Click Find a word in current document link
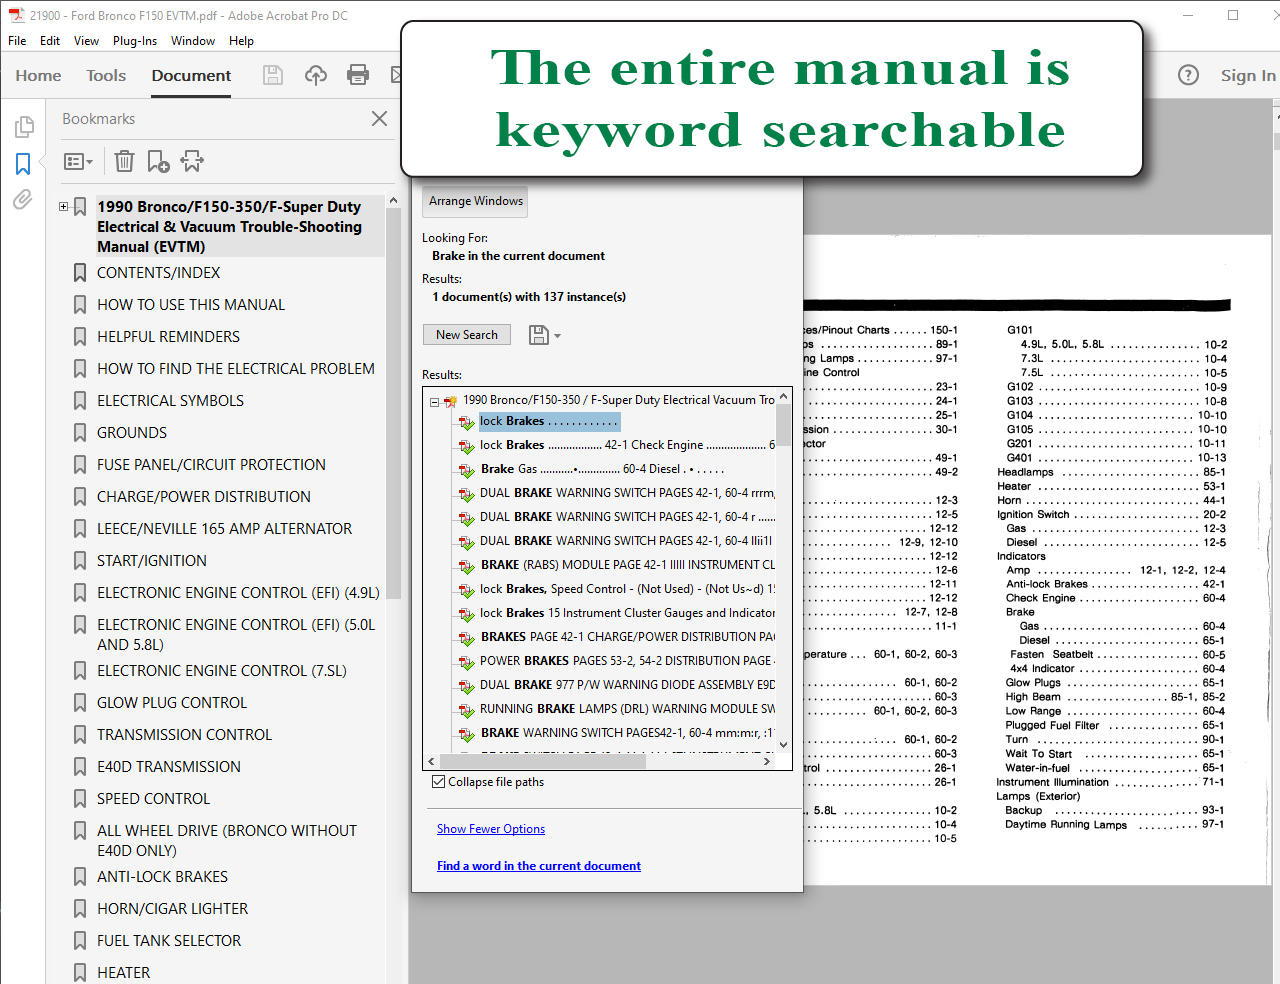The height and width of the screenshot is (984, 1280). point(538,866)
